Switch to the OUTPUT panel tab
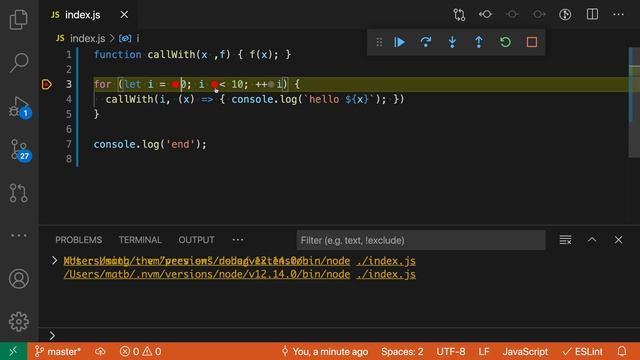Screen dimensions: 640x360 pos(196,240)
